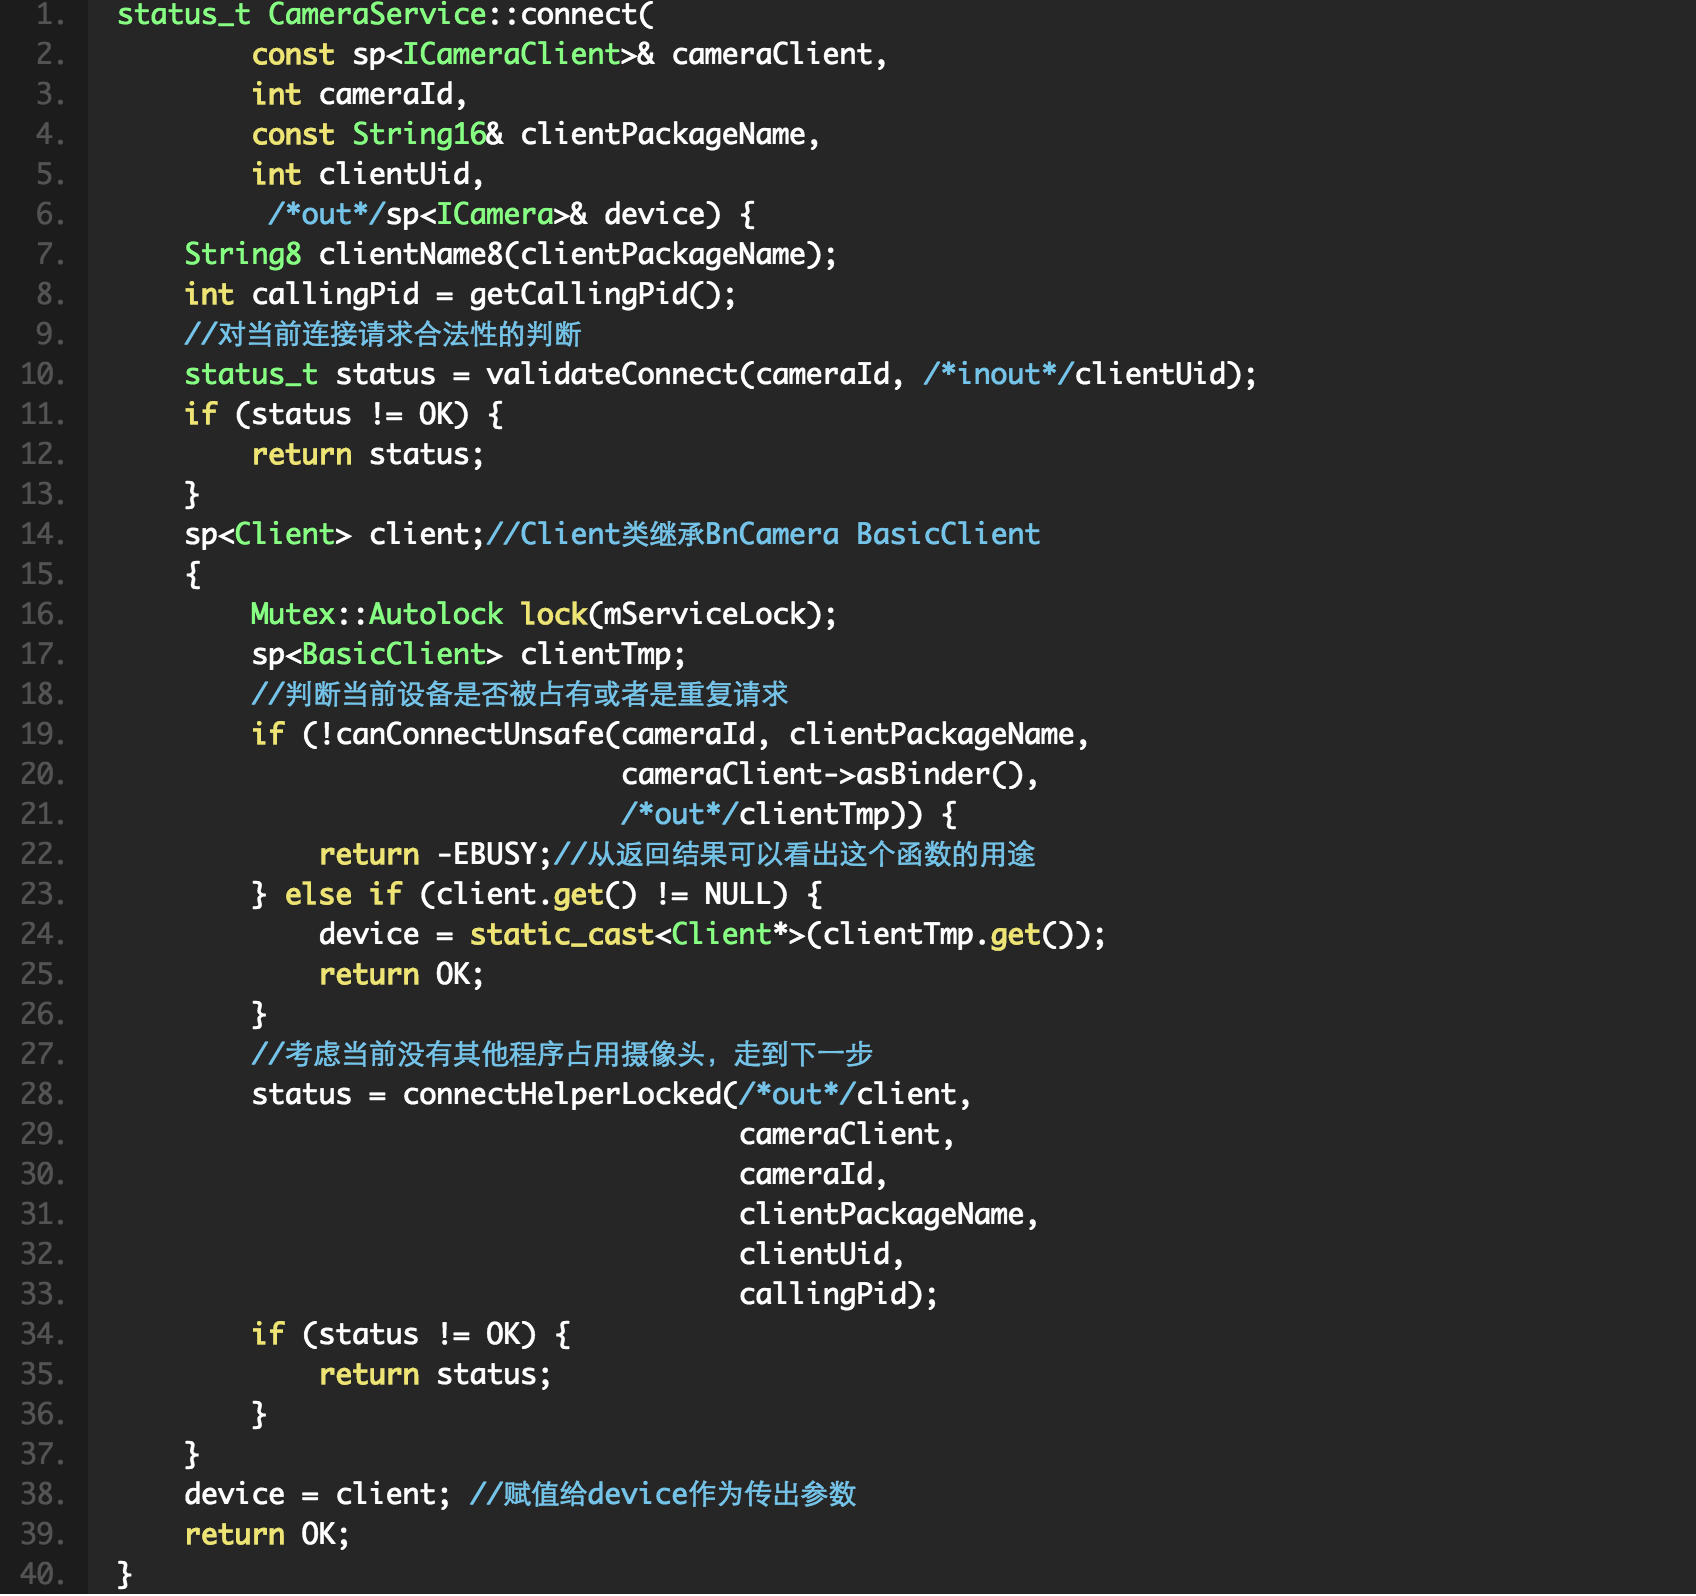Select the 'lock' identifier on line 16
Image resolution: width=1696 pixels, height=1596 pixels.
pos(554,614)
